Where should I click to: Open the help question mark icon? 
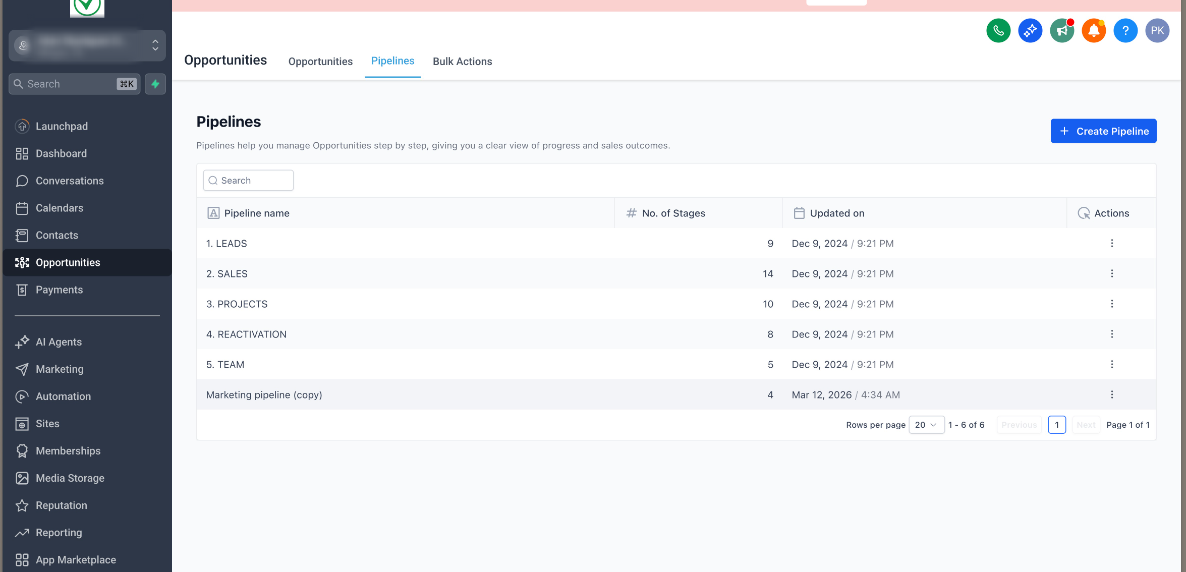1125,31
